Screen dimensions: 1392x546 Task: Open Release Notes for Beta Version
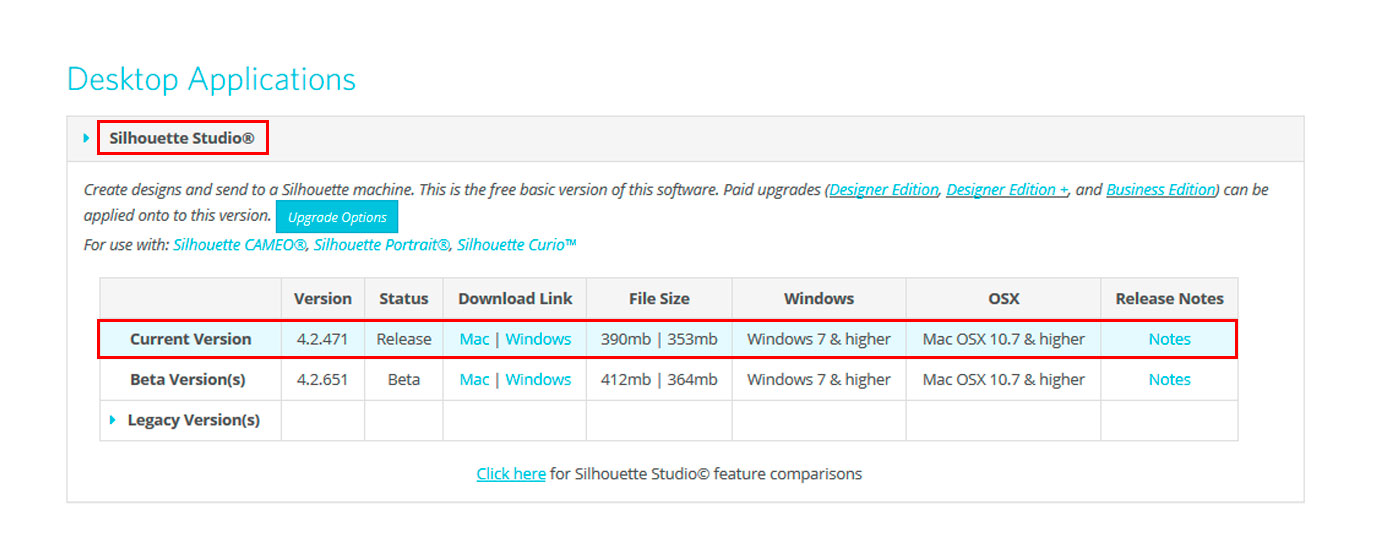pyautogui.click(x=1169, y=379)
